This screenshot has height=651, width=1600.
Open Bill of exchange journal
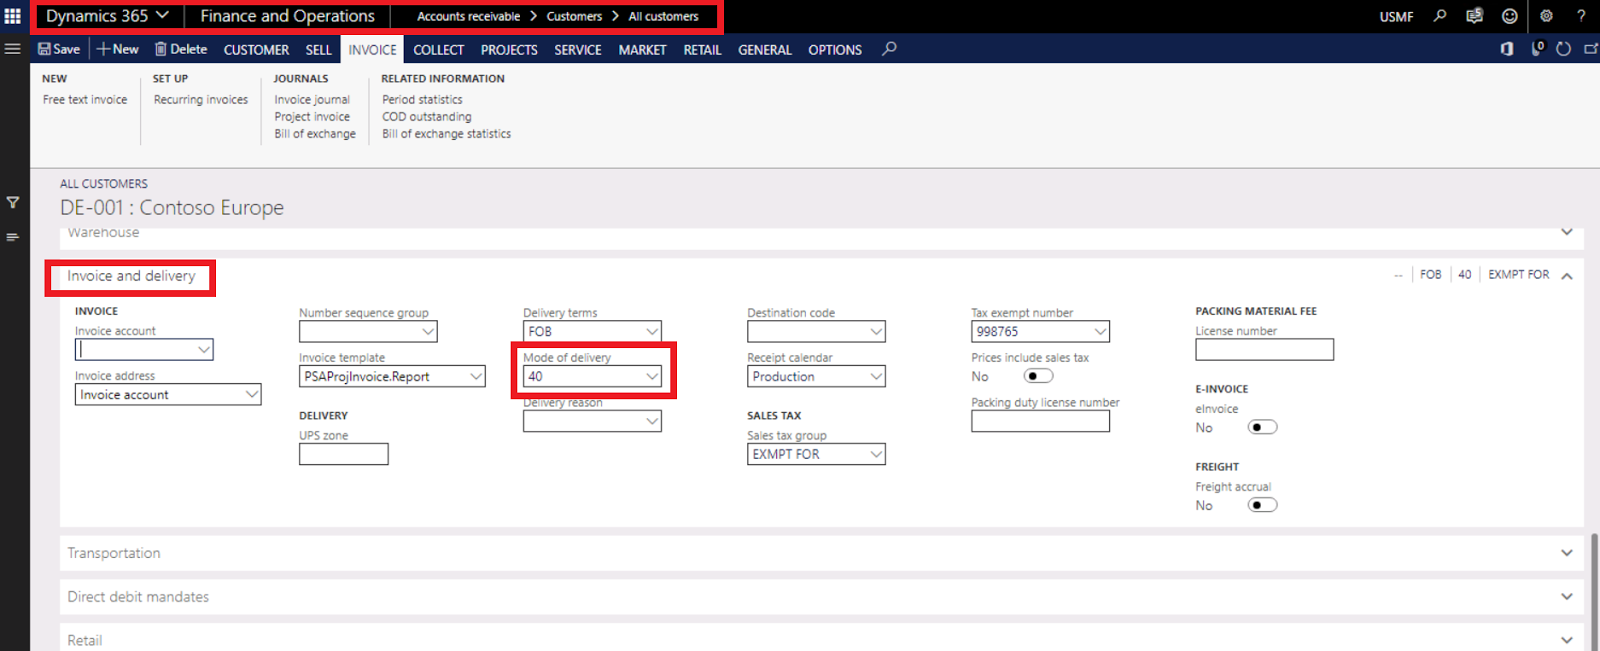[315, 134]
